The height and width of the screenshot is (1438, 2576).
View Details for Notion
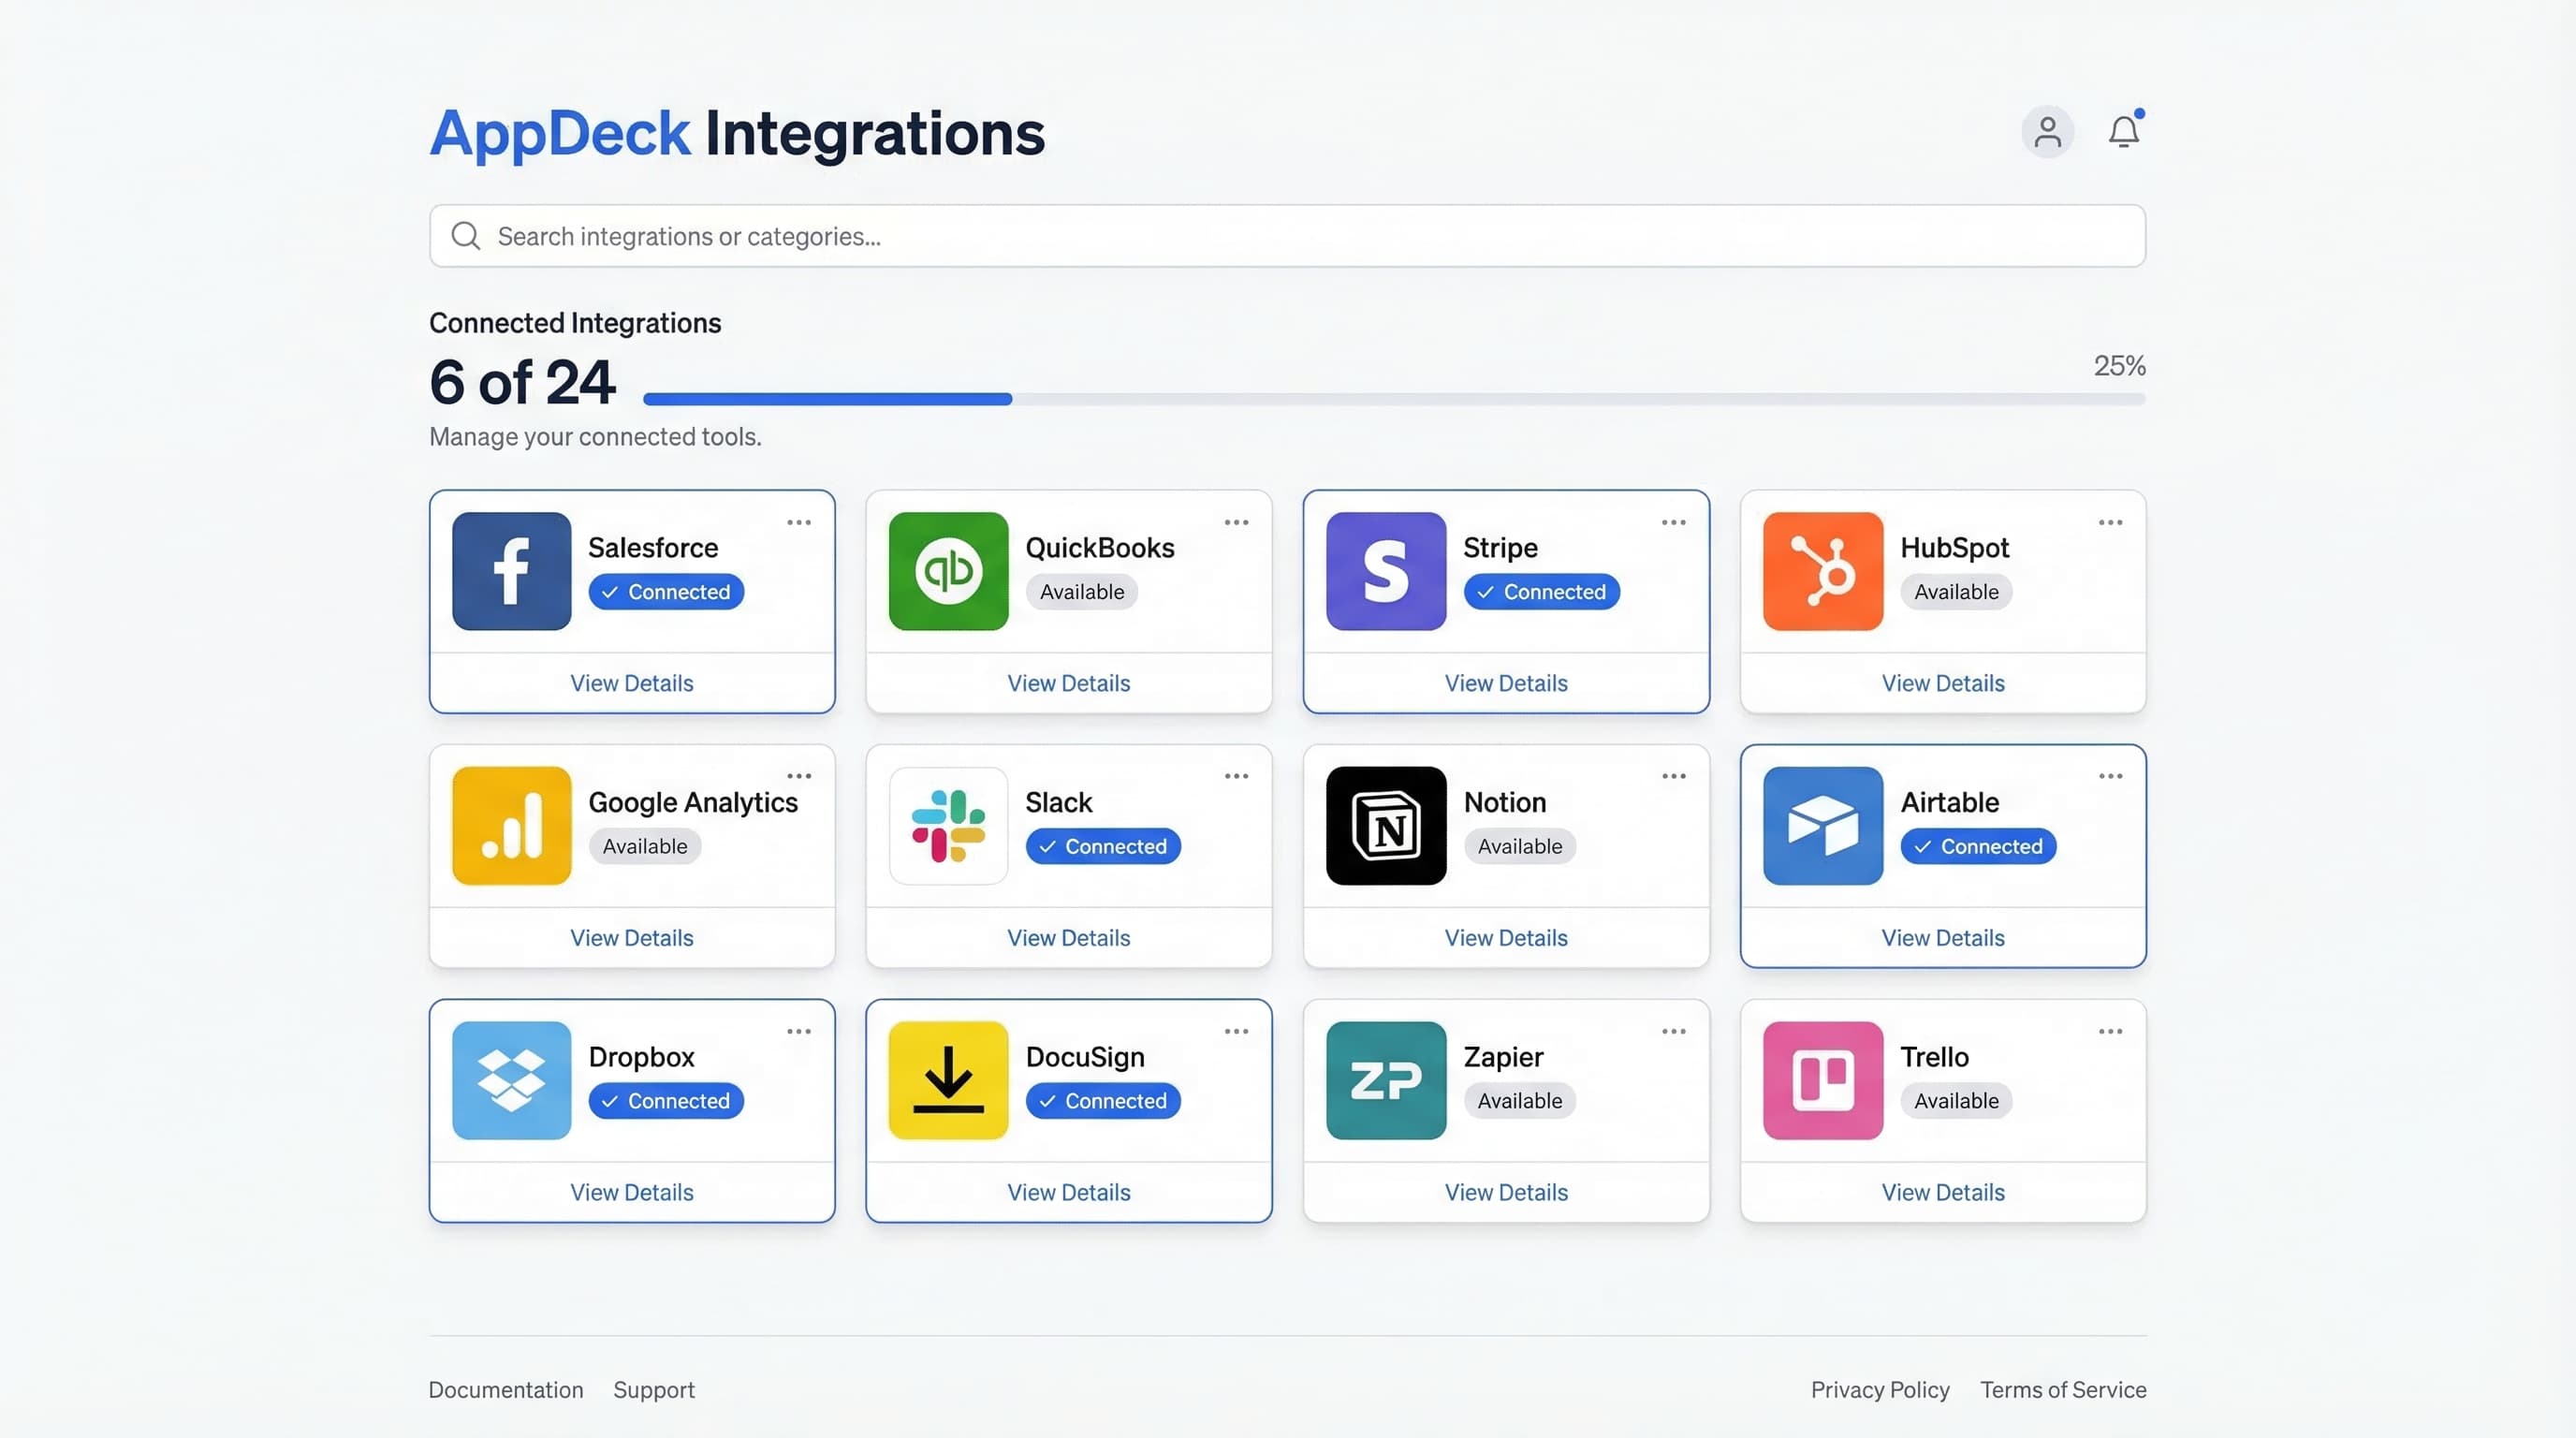tap(1506, 938)
